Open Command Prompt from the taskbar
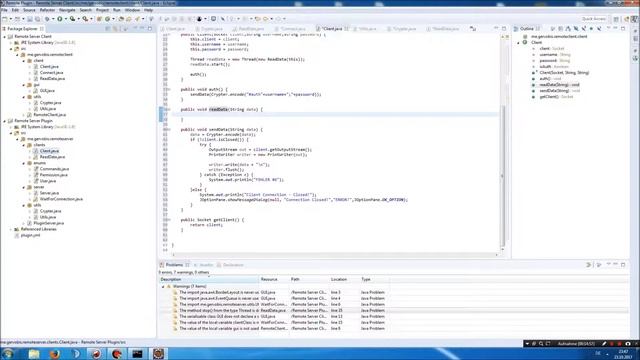Image resolution: width=640 pixels, height=360 pixels. [138, 353]
